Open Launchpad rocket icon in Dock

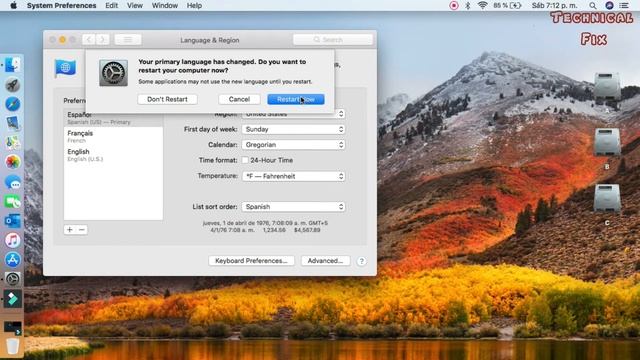pos(13,85)
